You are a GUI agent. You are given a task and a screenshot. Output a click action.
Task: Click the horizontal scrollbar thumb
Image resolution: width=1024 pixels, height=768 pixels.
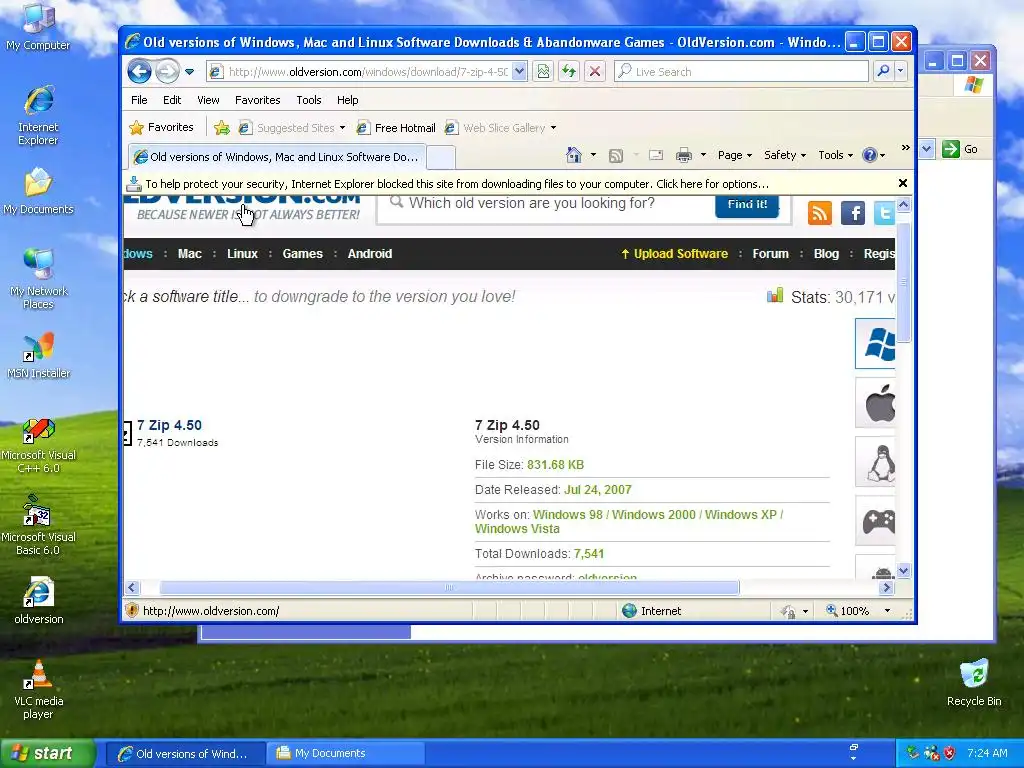click(449, 588)
